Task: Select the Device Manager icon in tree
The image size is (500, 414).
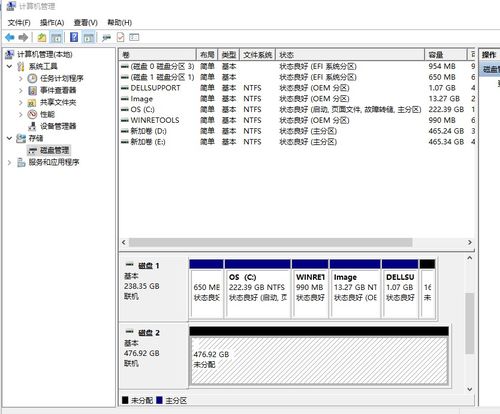Action: (x=32, y=126)
